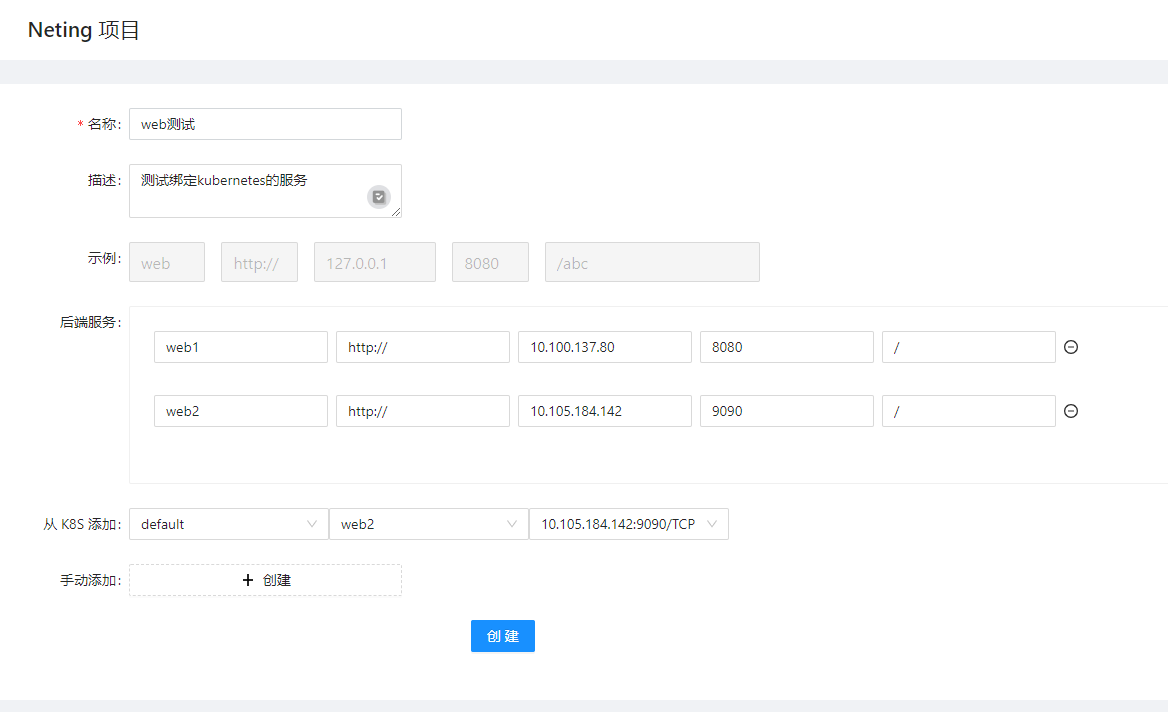Image resolution: width=1168 pixels, height=712 pixels.
Task: Click the icon inside the description textarea
Action: coord(379,197)
